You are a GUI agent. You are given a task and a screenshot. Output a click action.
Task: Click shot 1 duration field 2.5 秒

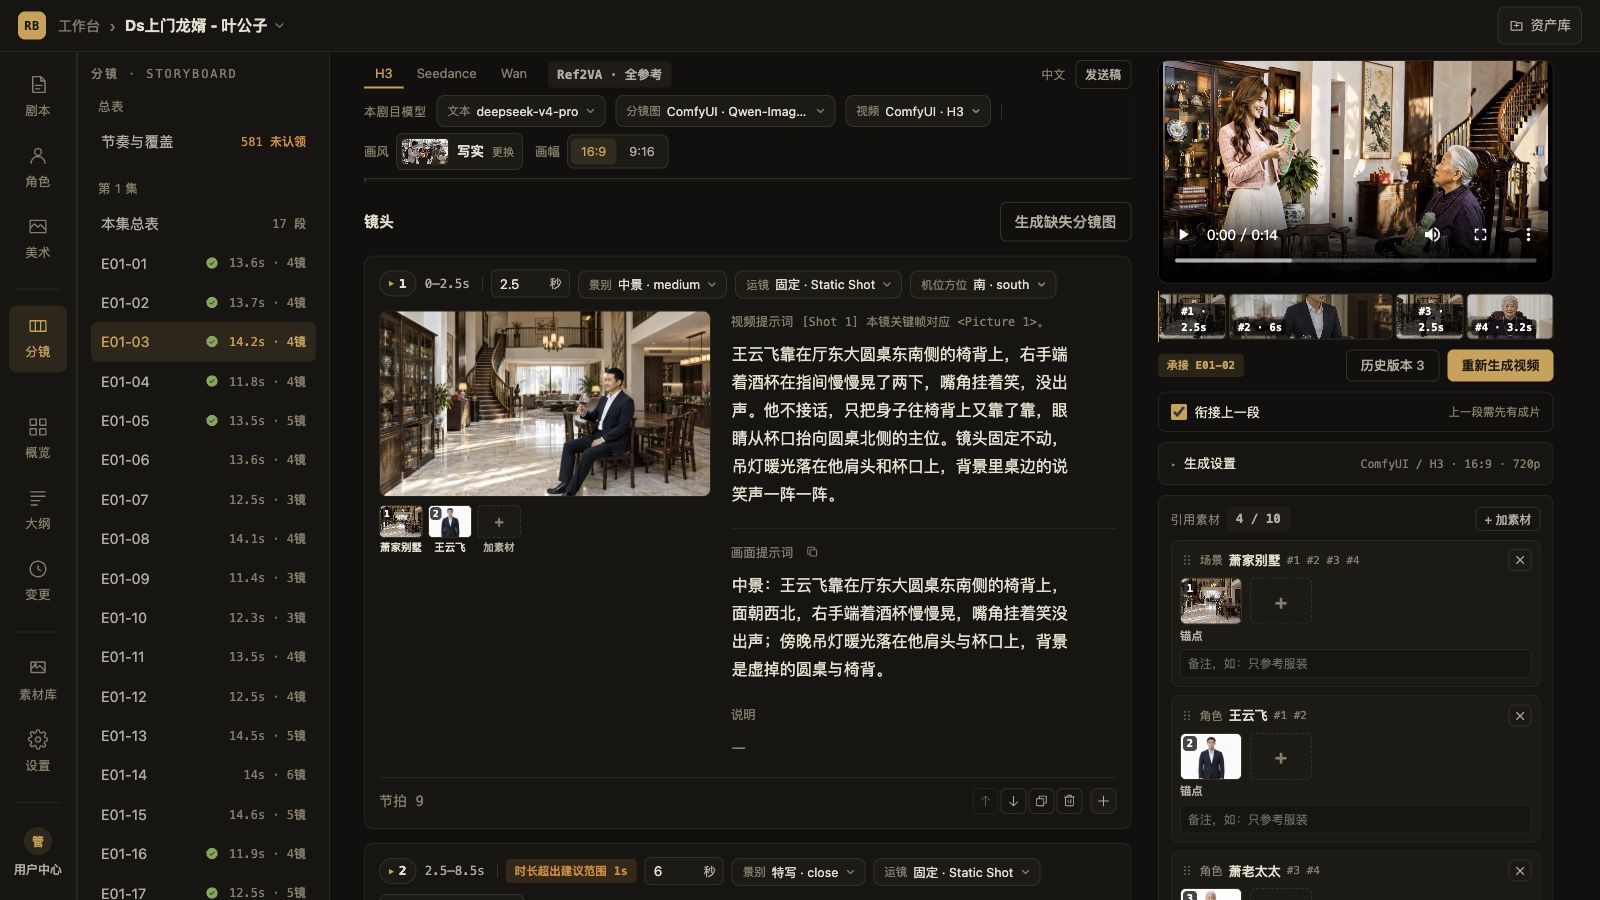pyautogui.click(x=529, y=284)
